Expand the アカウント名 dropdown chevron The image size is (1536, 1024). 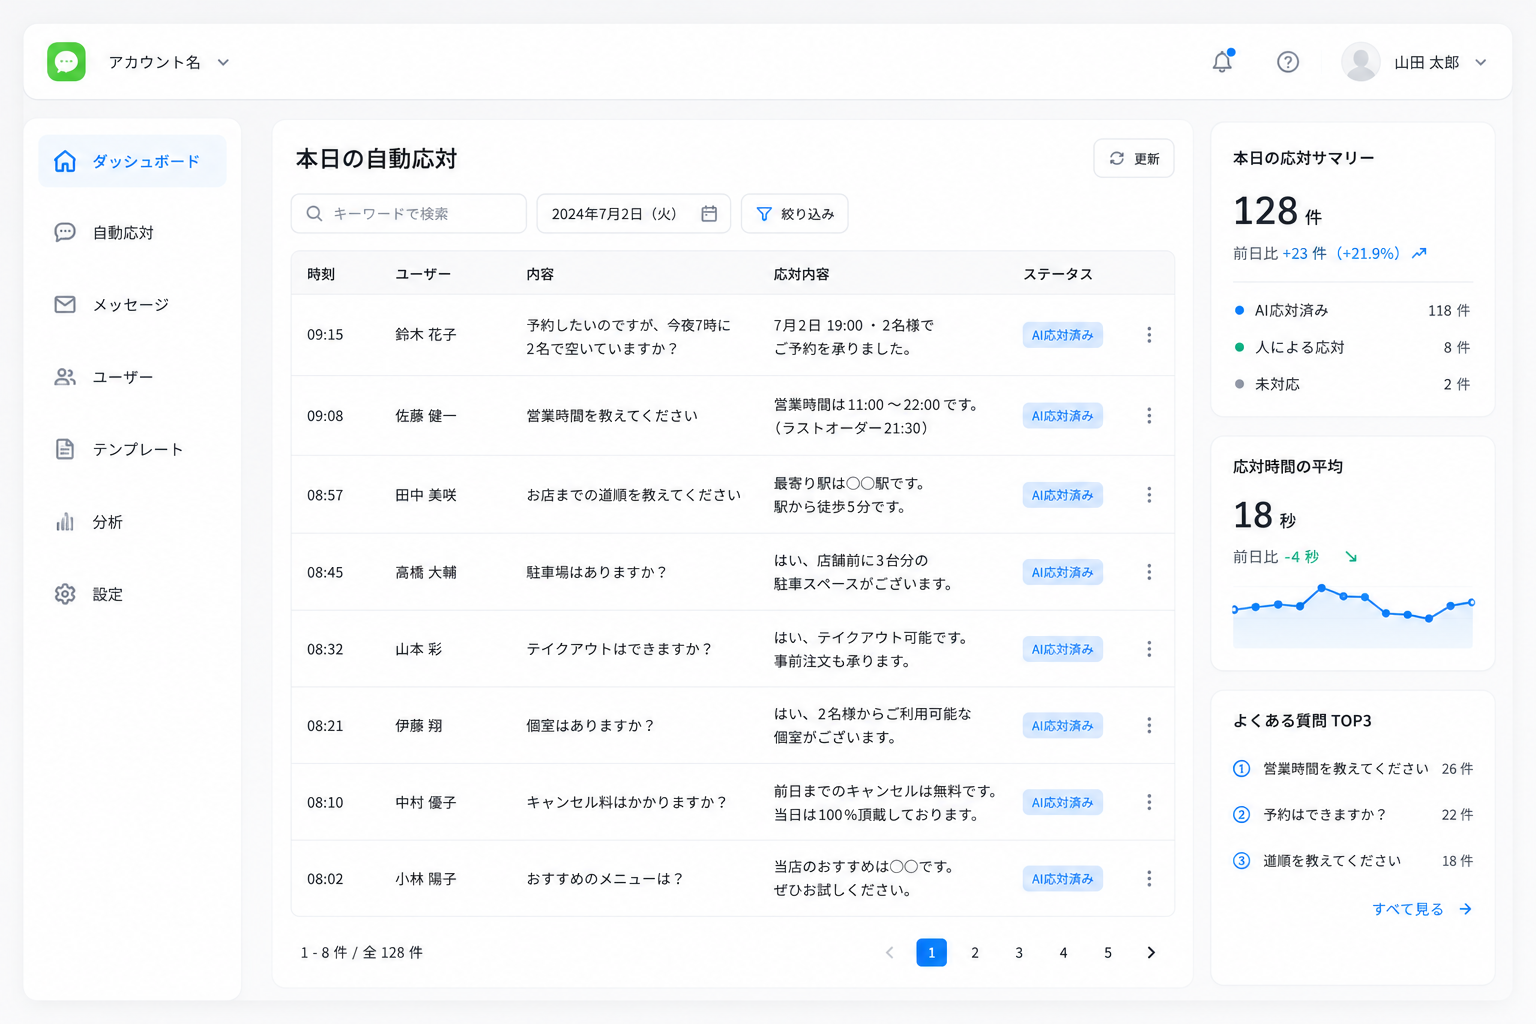click(223, 62)
